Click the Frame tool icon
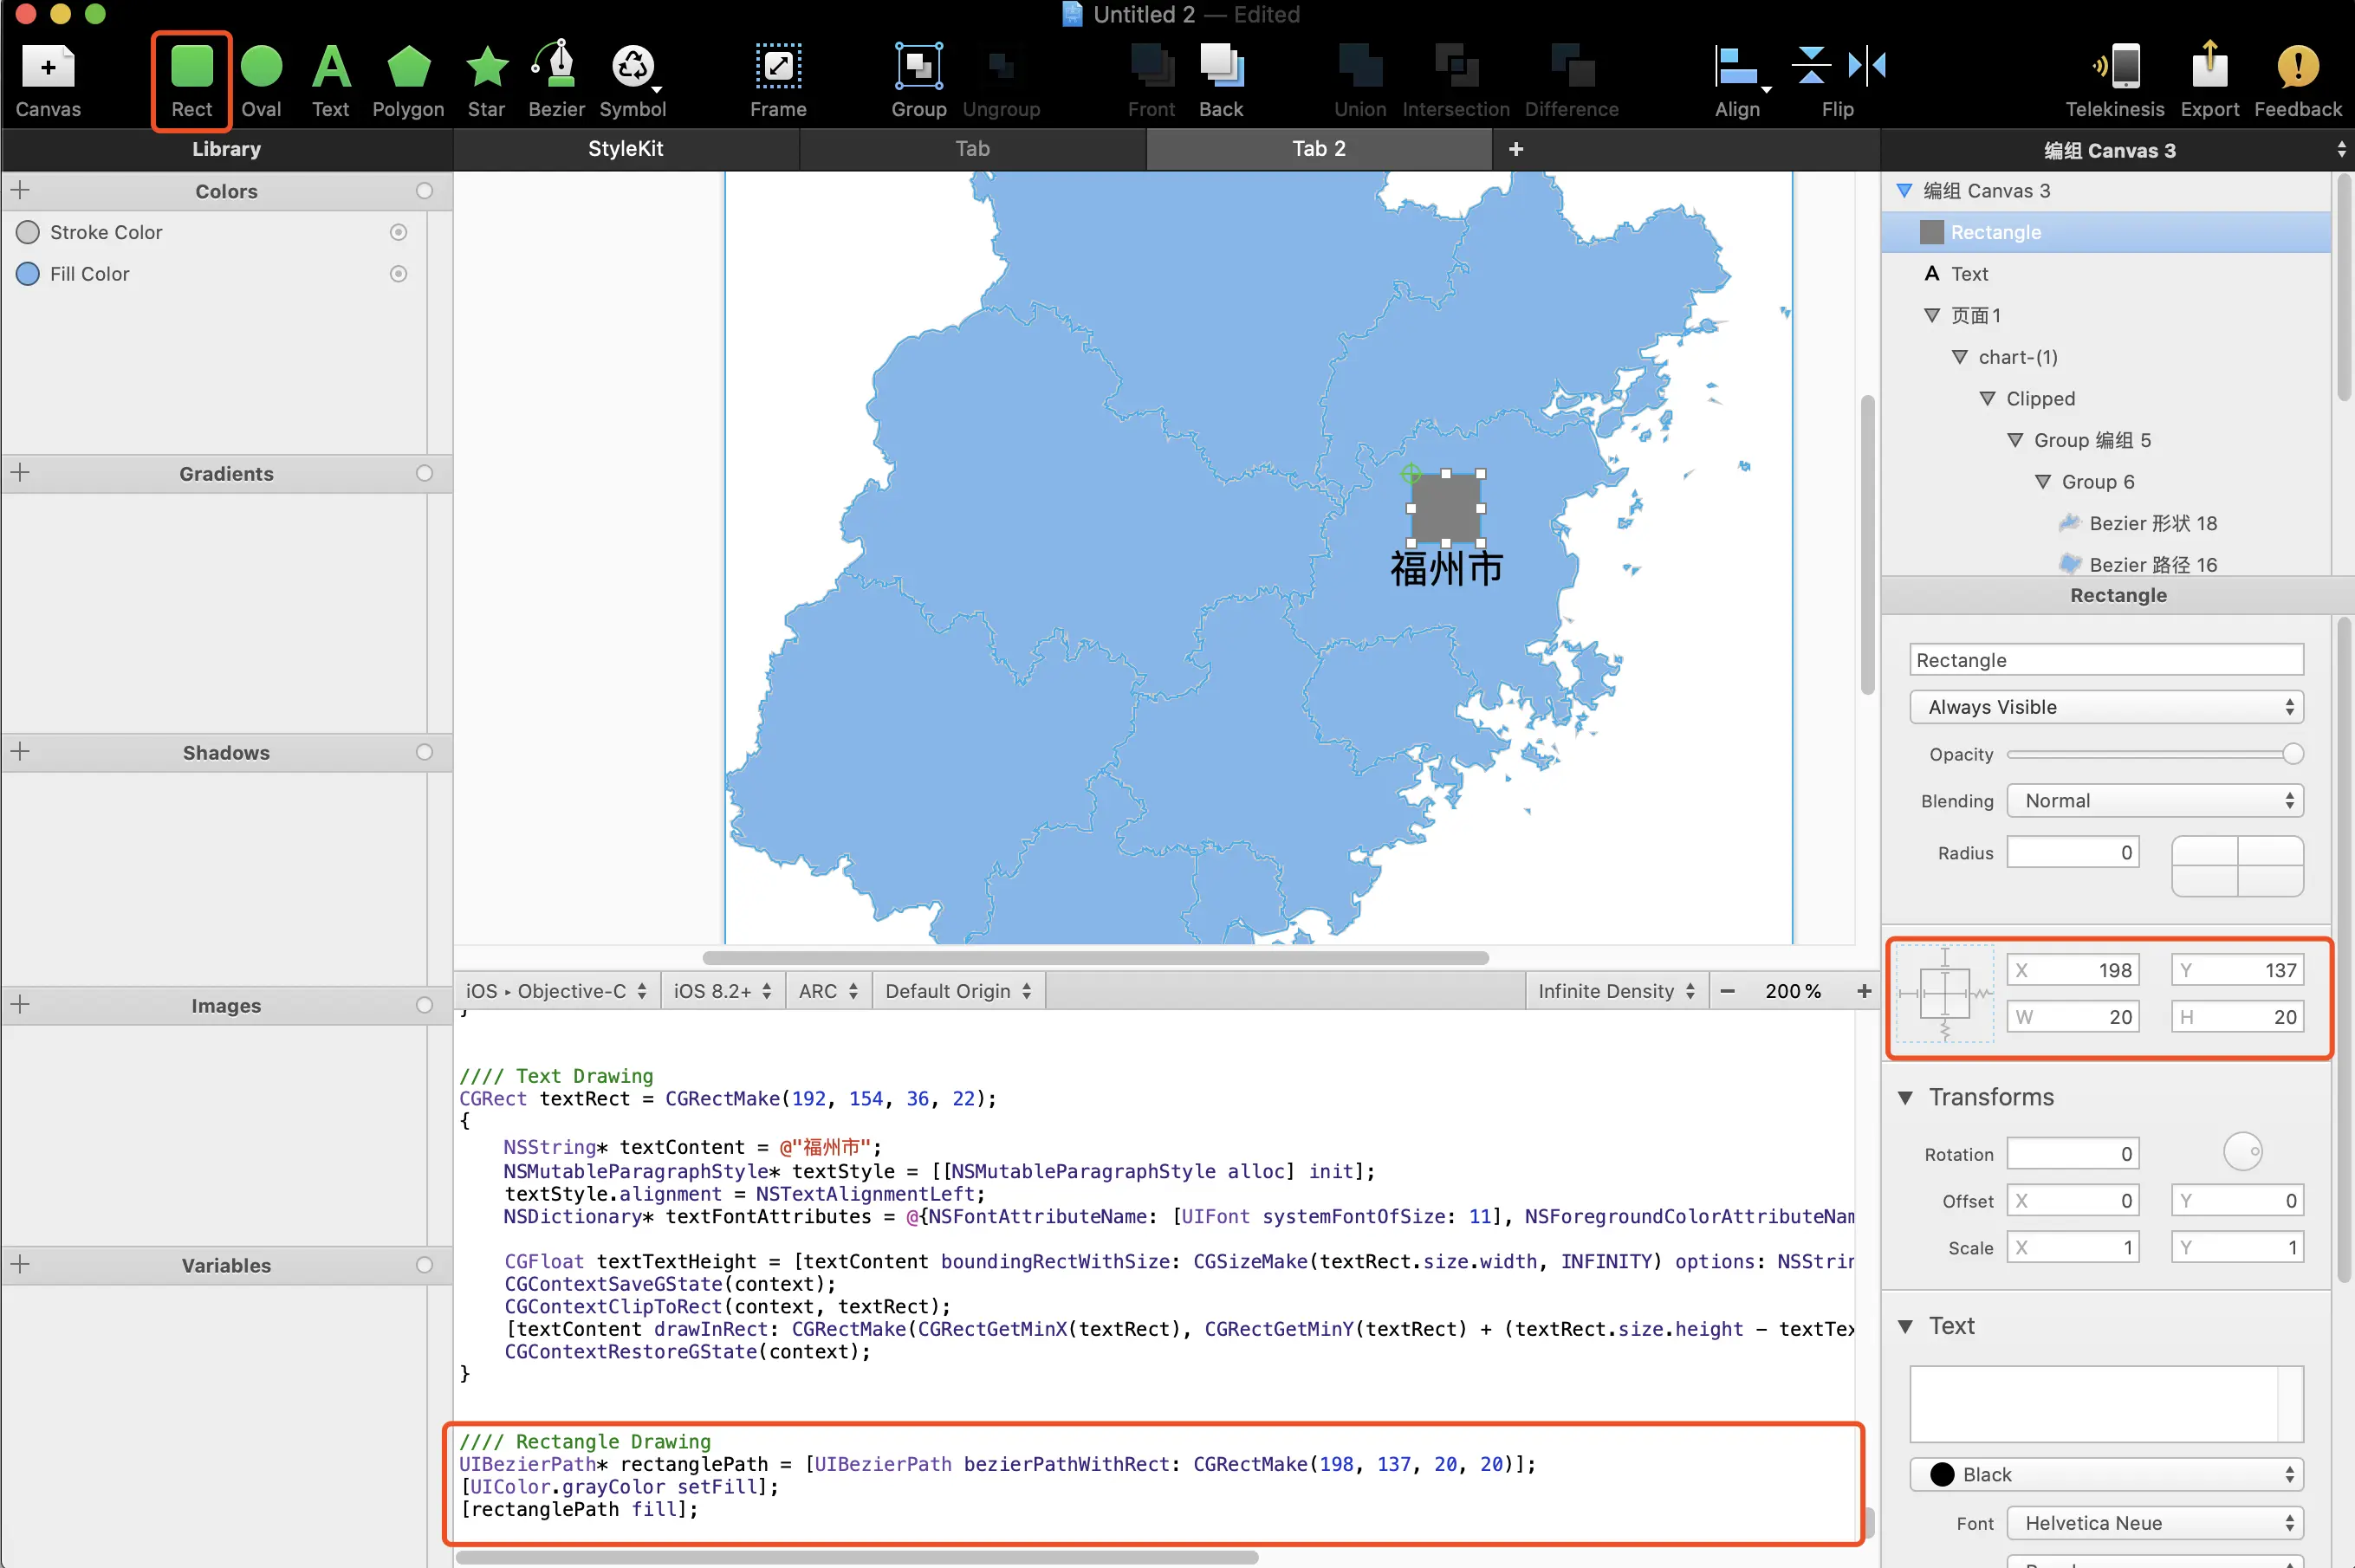This screenshot has width=2355, height=1568. tap(778, 68)
